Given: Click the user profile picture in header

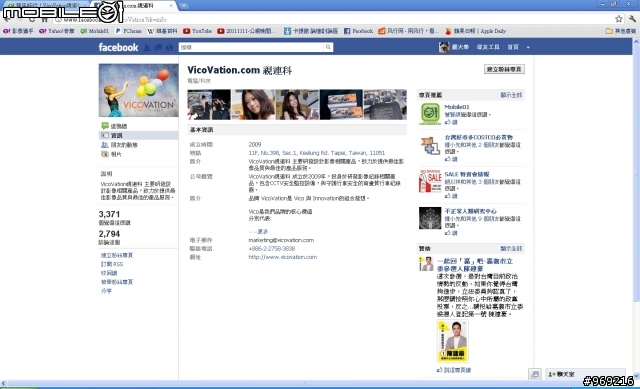Looking at the screenshot, I should 444,47.
